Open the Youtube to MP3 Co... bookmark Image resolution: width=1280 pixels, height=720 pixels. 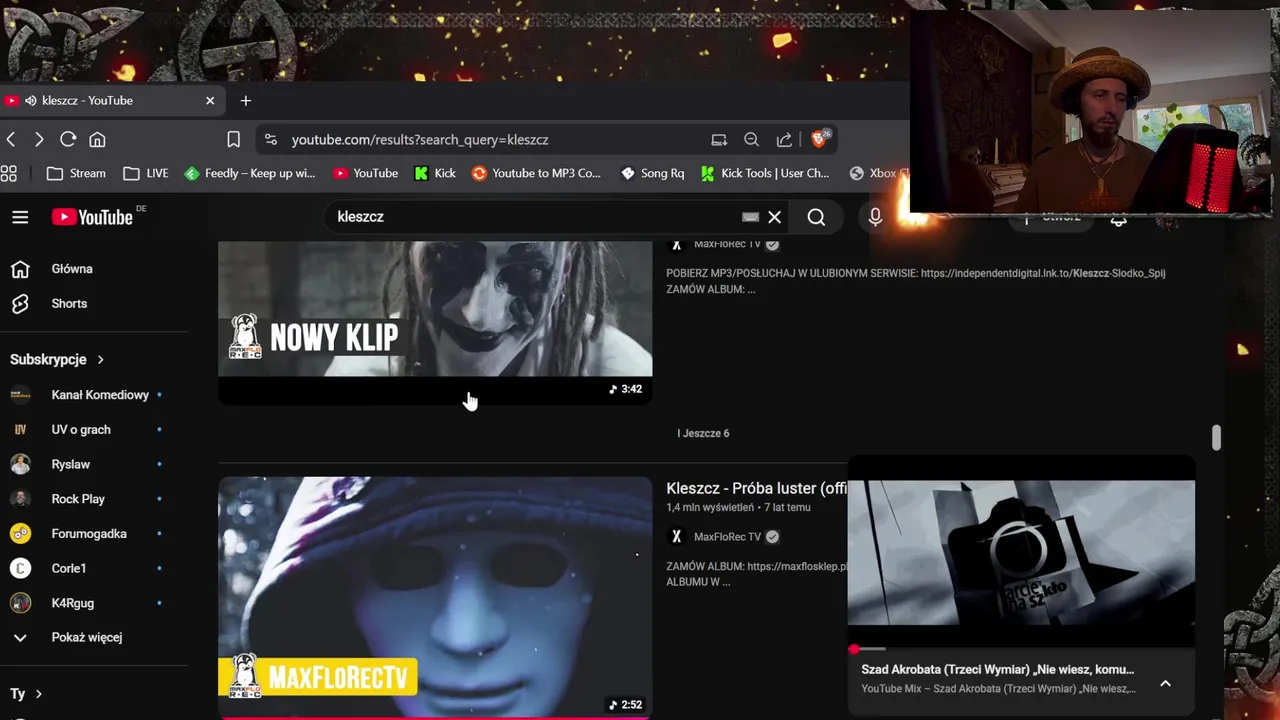[536, 173]
